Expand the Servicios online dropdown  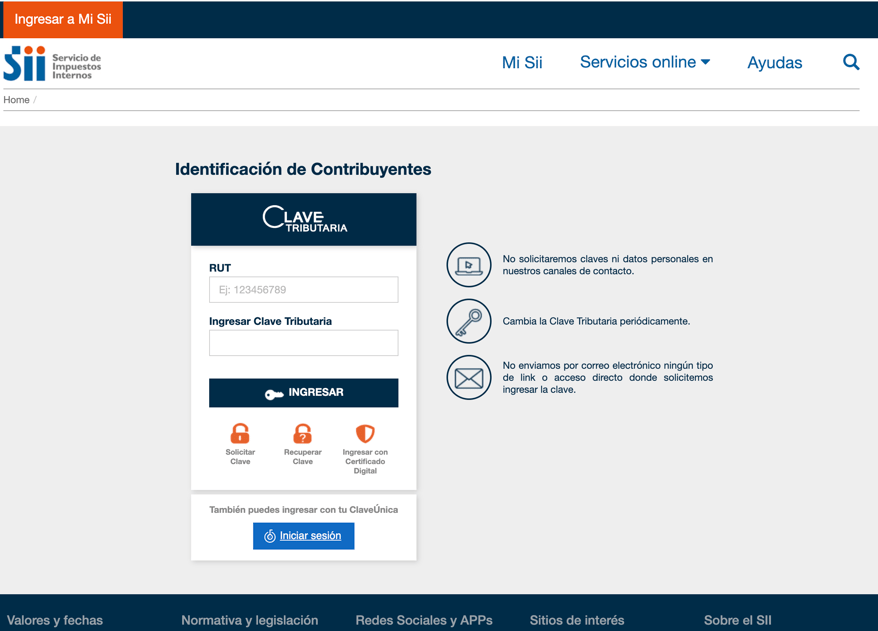click(645, 62)
